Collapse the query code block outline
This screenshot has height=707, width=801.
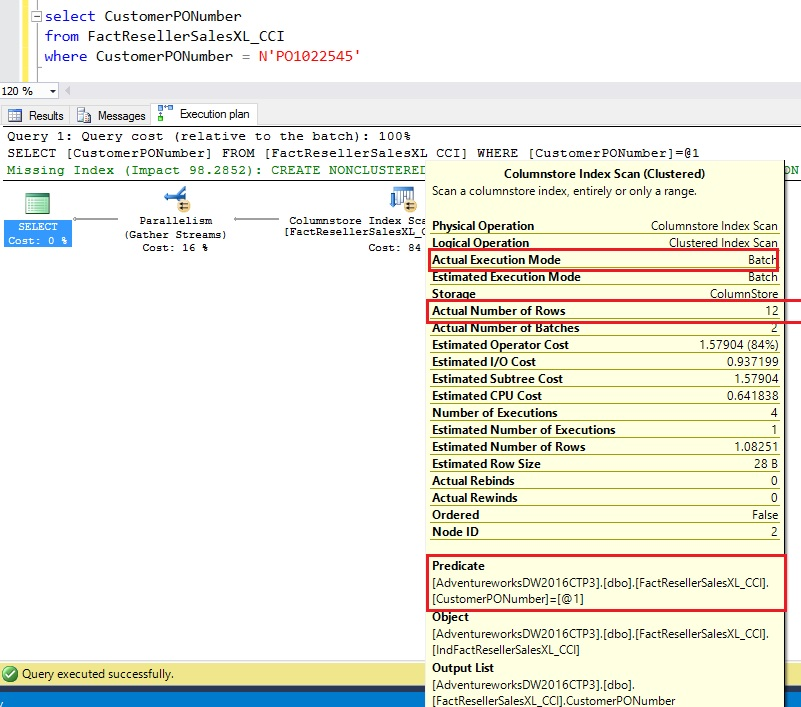tap(37, 17)
